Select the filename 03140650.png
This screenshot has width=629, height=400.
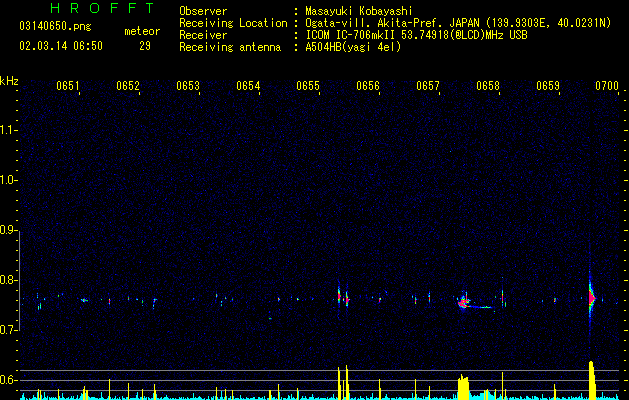[x=55, y=27]
